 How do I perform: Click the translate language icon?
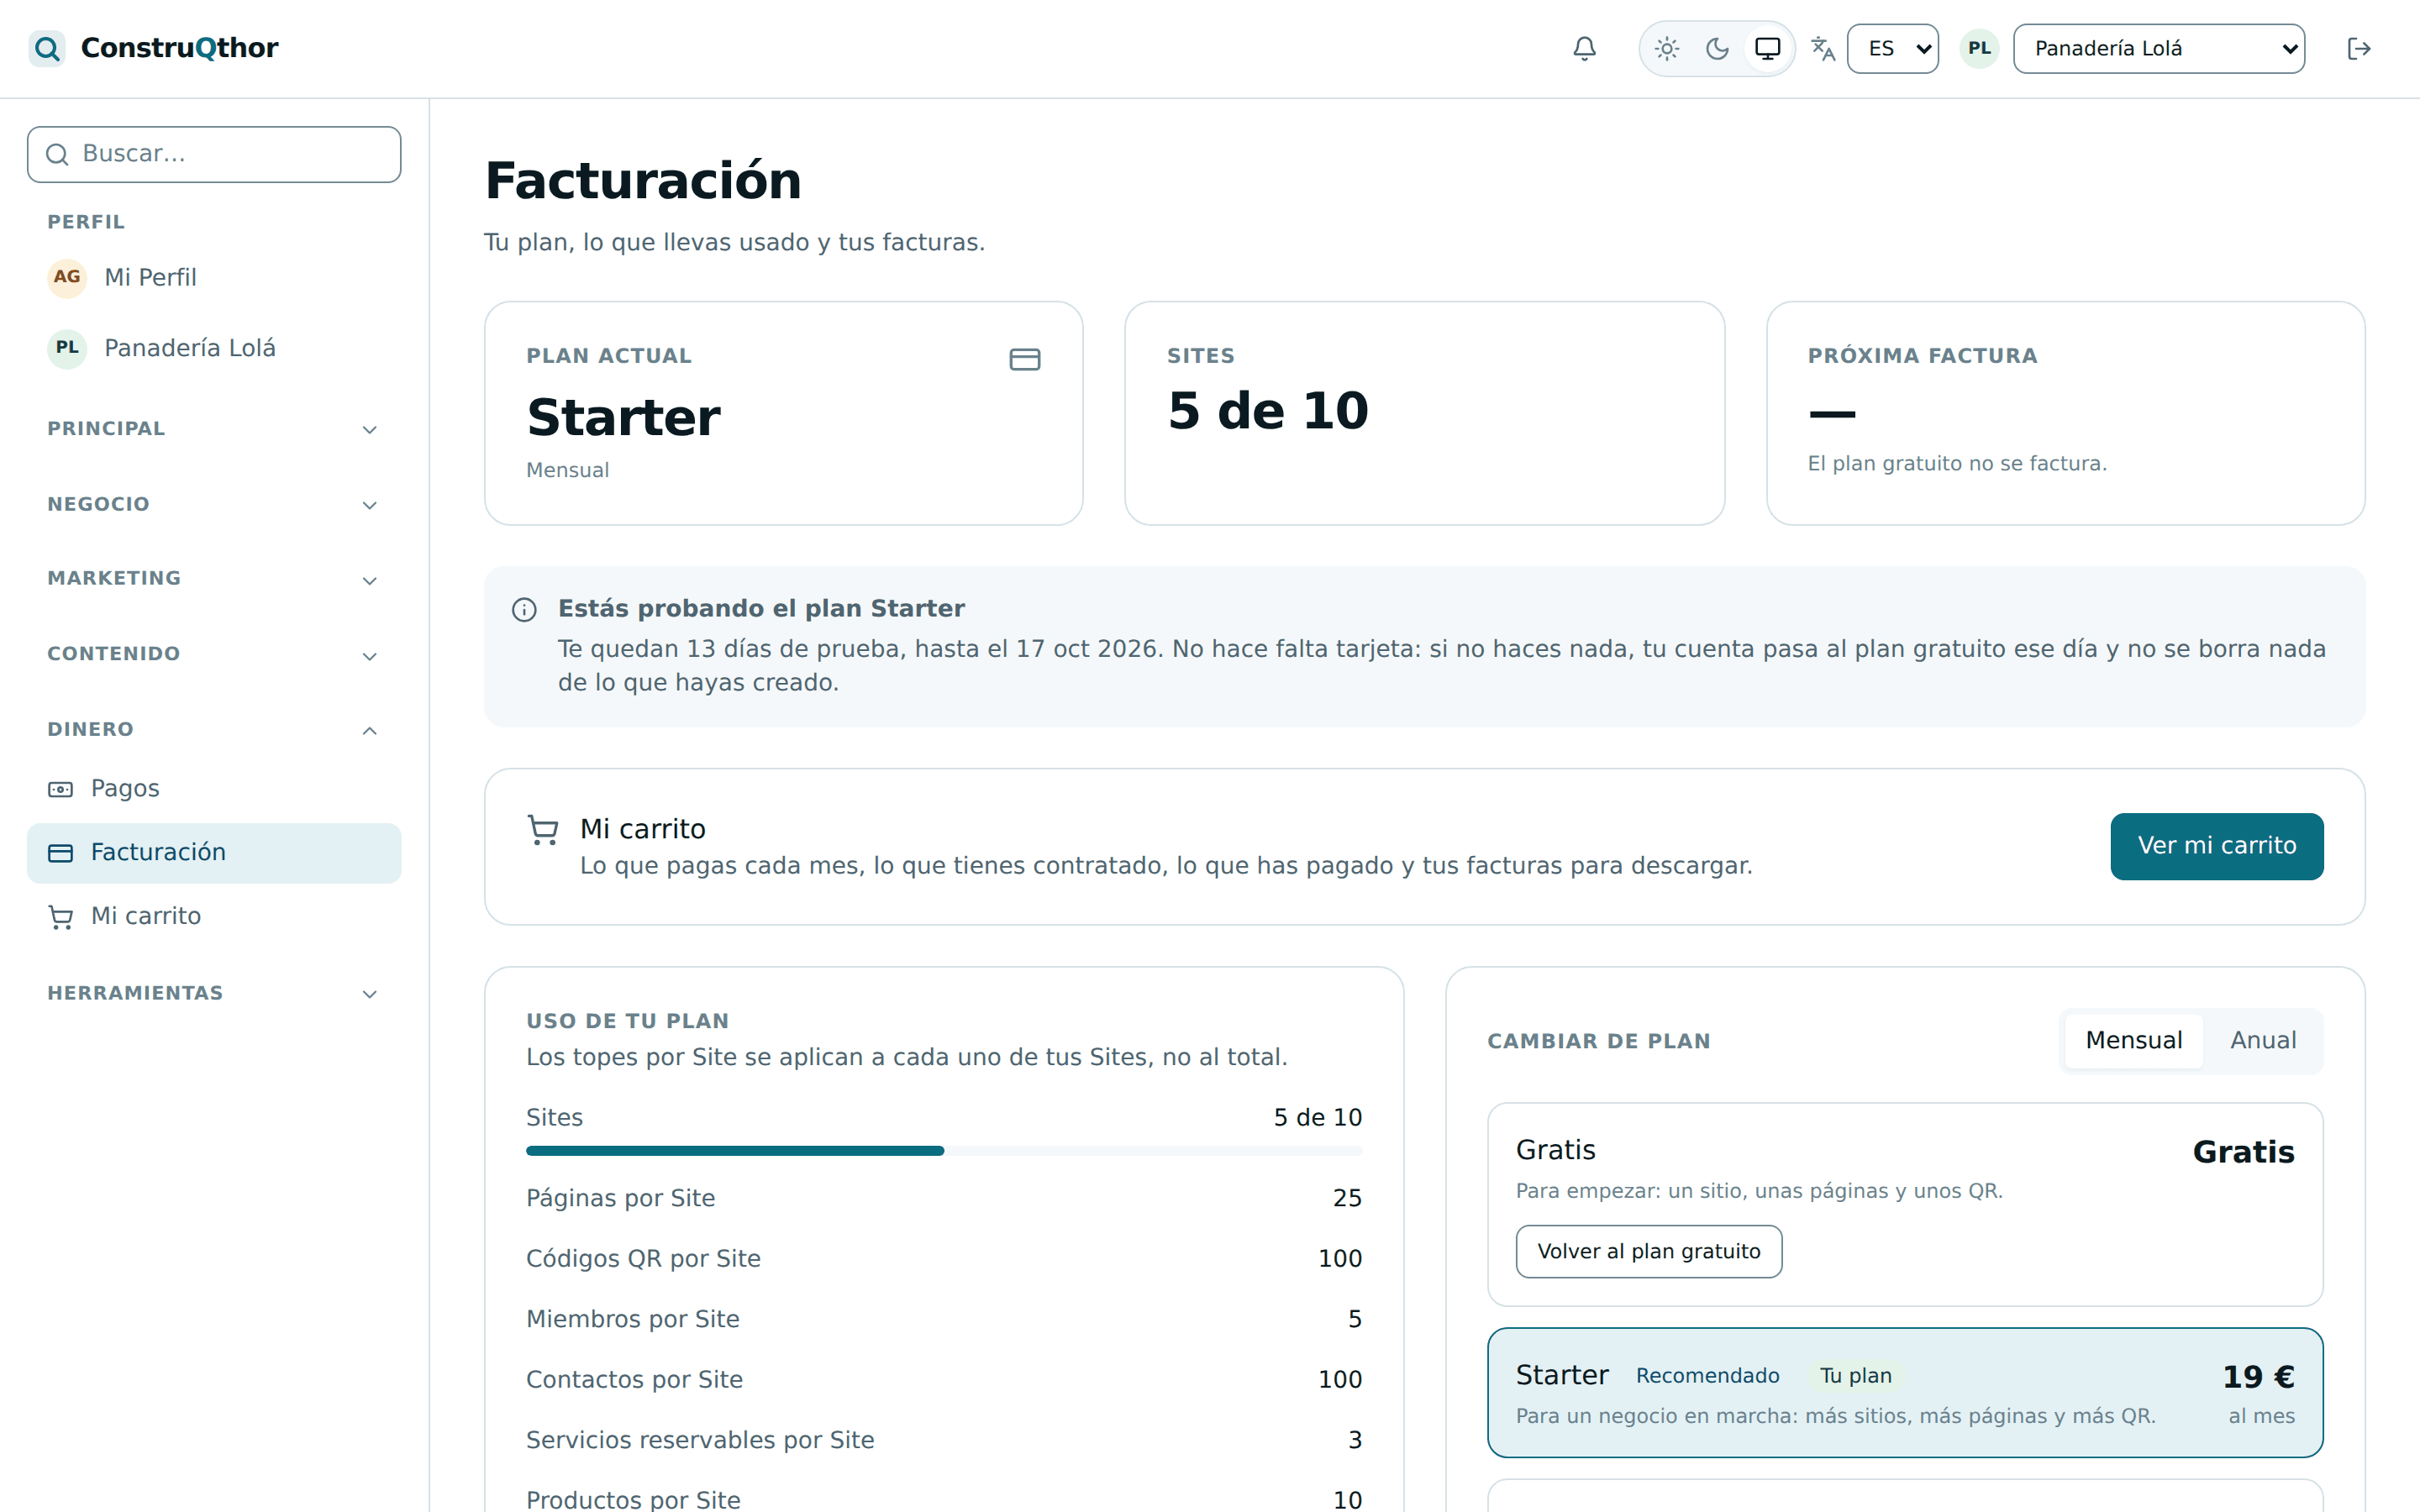1823,48
